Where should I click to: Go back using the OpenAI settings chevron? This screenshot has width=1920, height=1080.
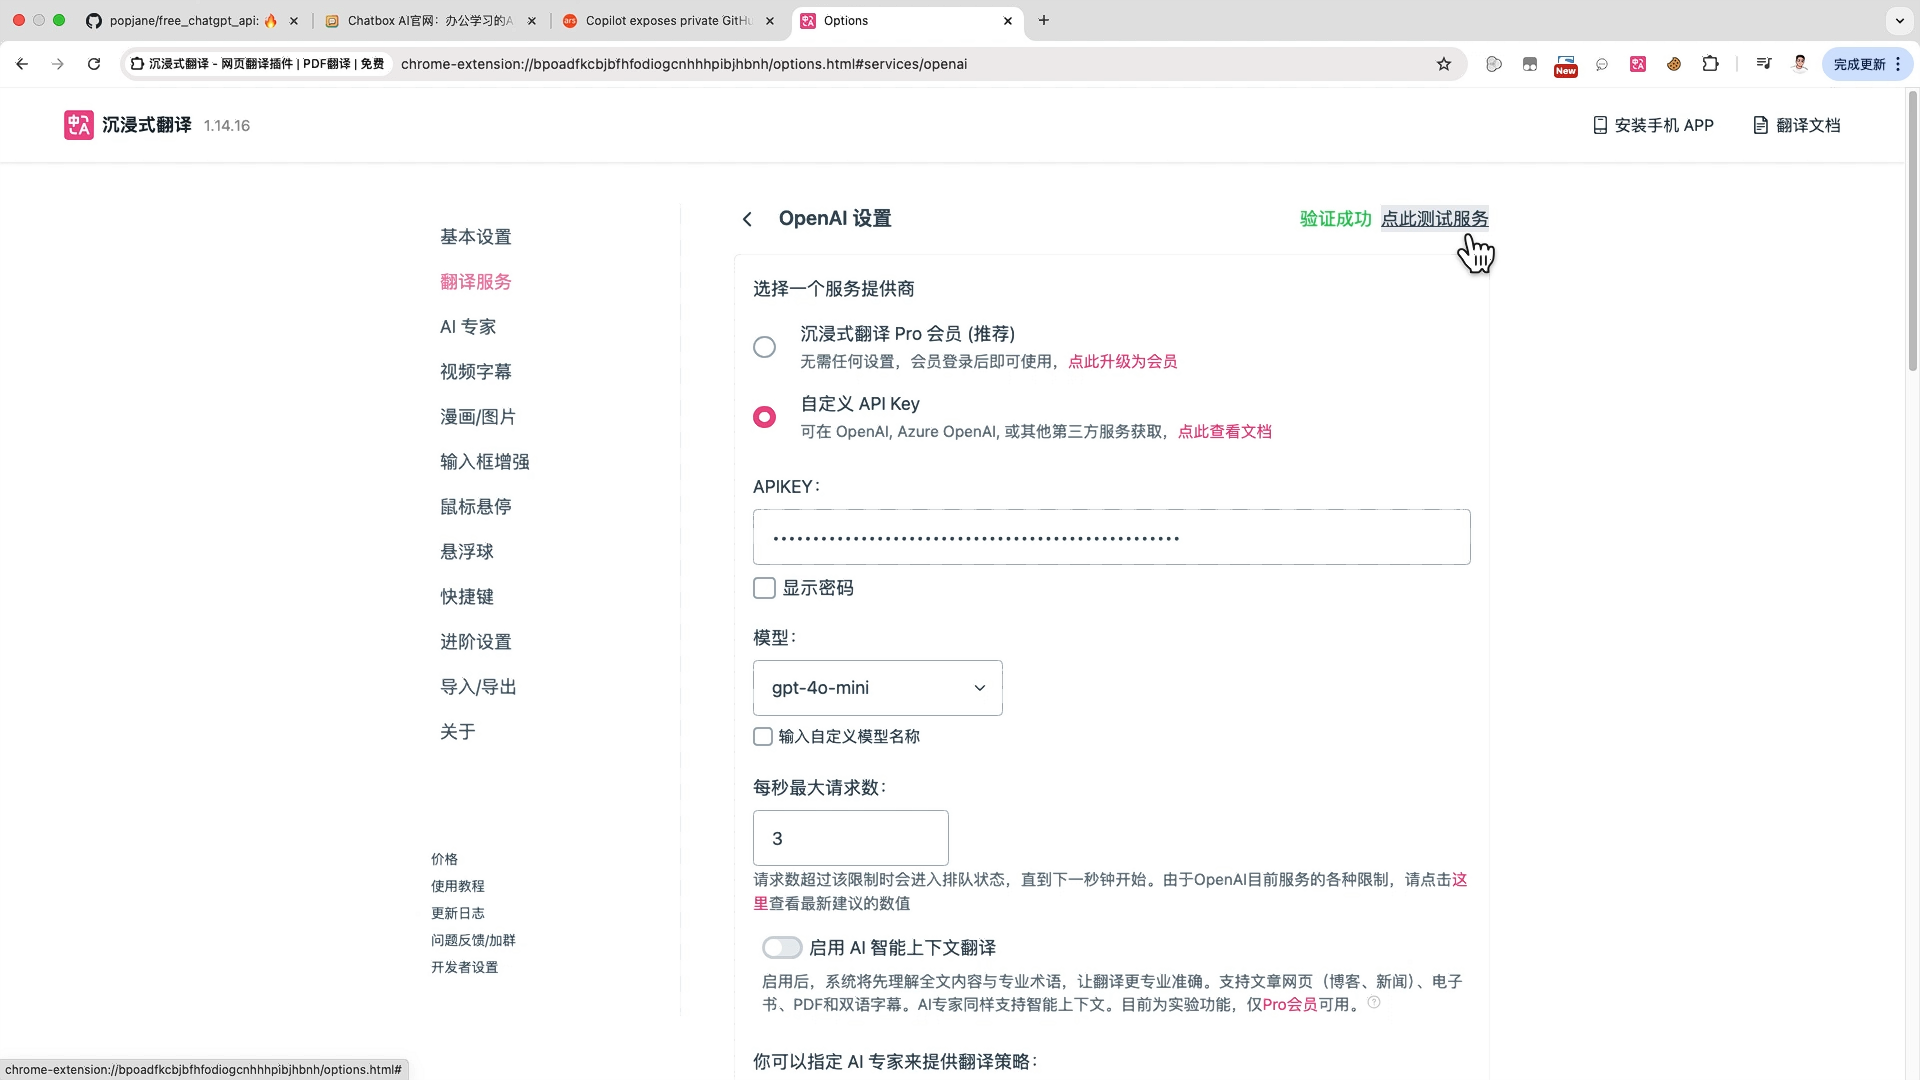747,219
